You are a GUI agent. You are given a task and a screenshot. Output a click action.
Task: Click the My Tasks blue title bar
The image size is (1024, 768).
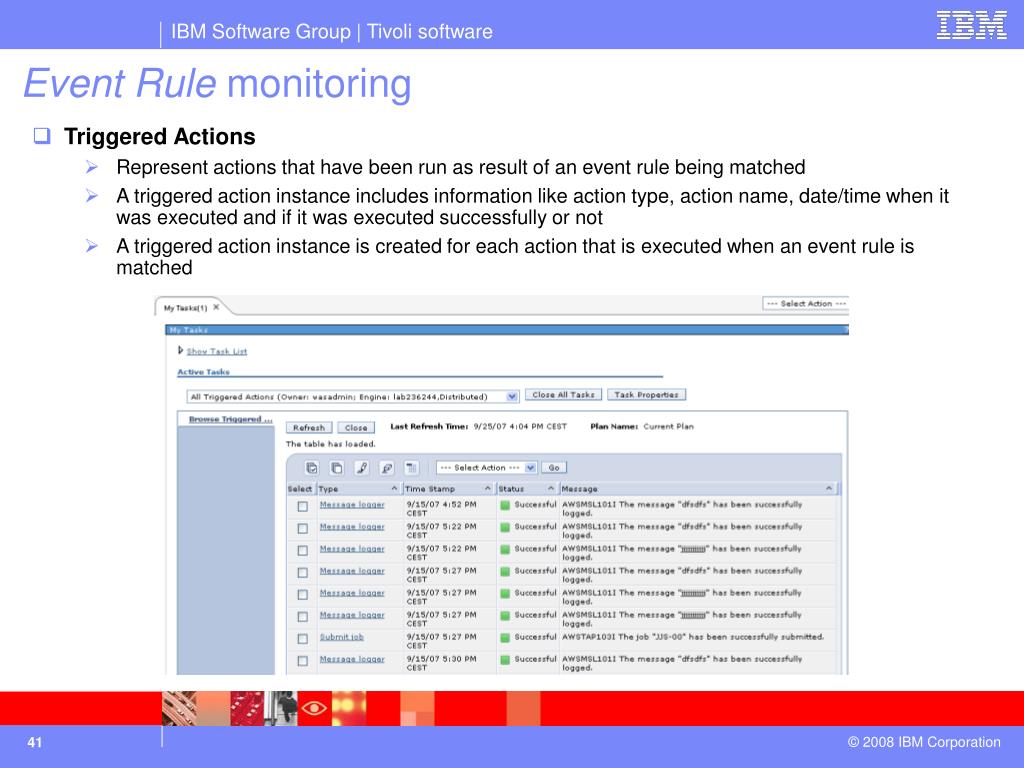click(507, 330)
